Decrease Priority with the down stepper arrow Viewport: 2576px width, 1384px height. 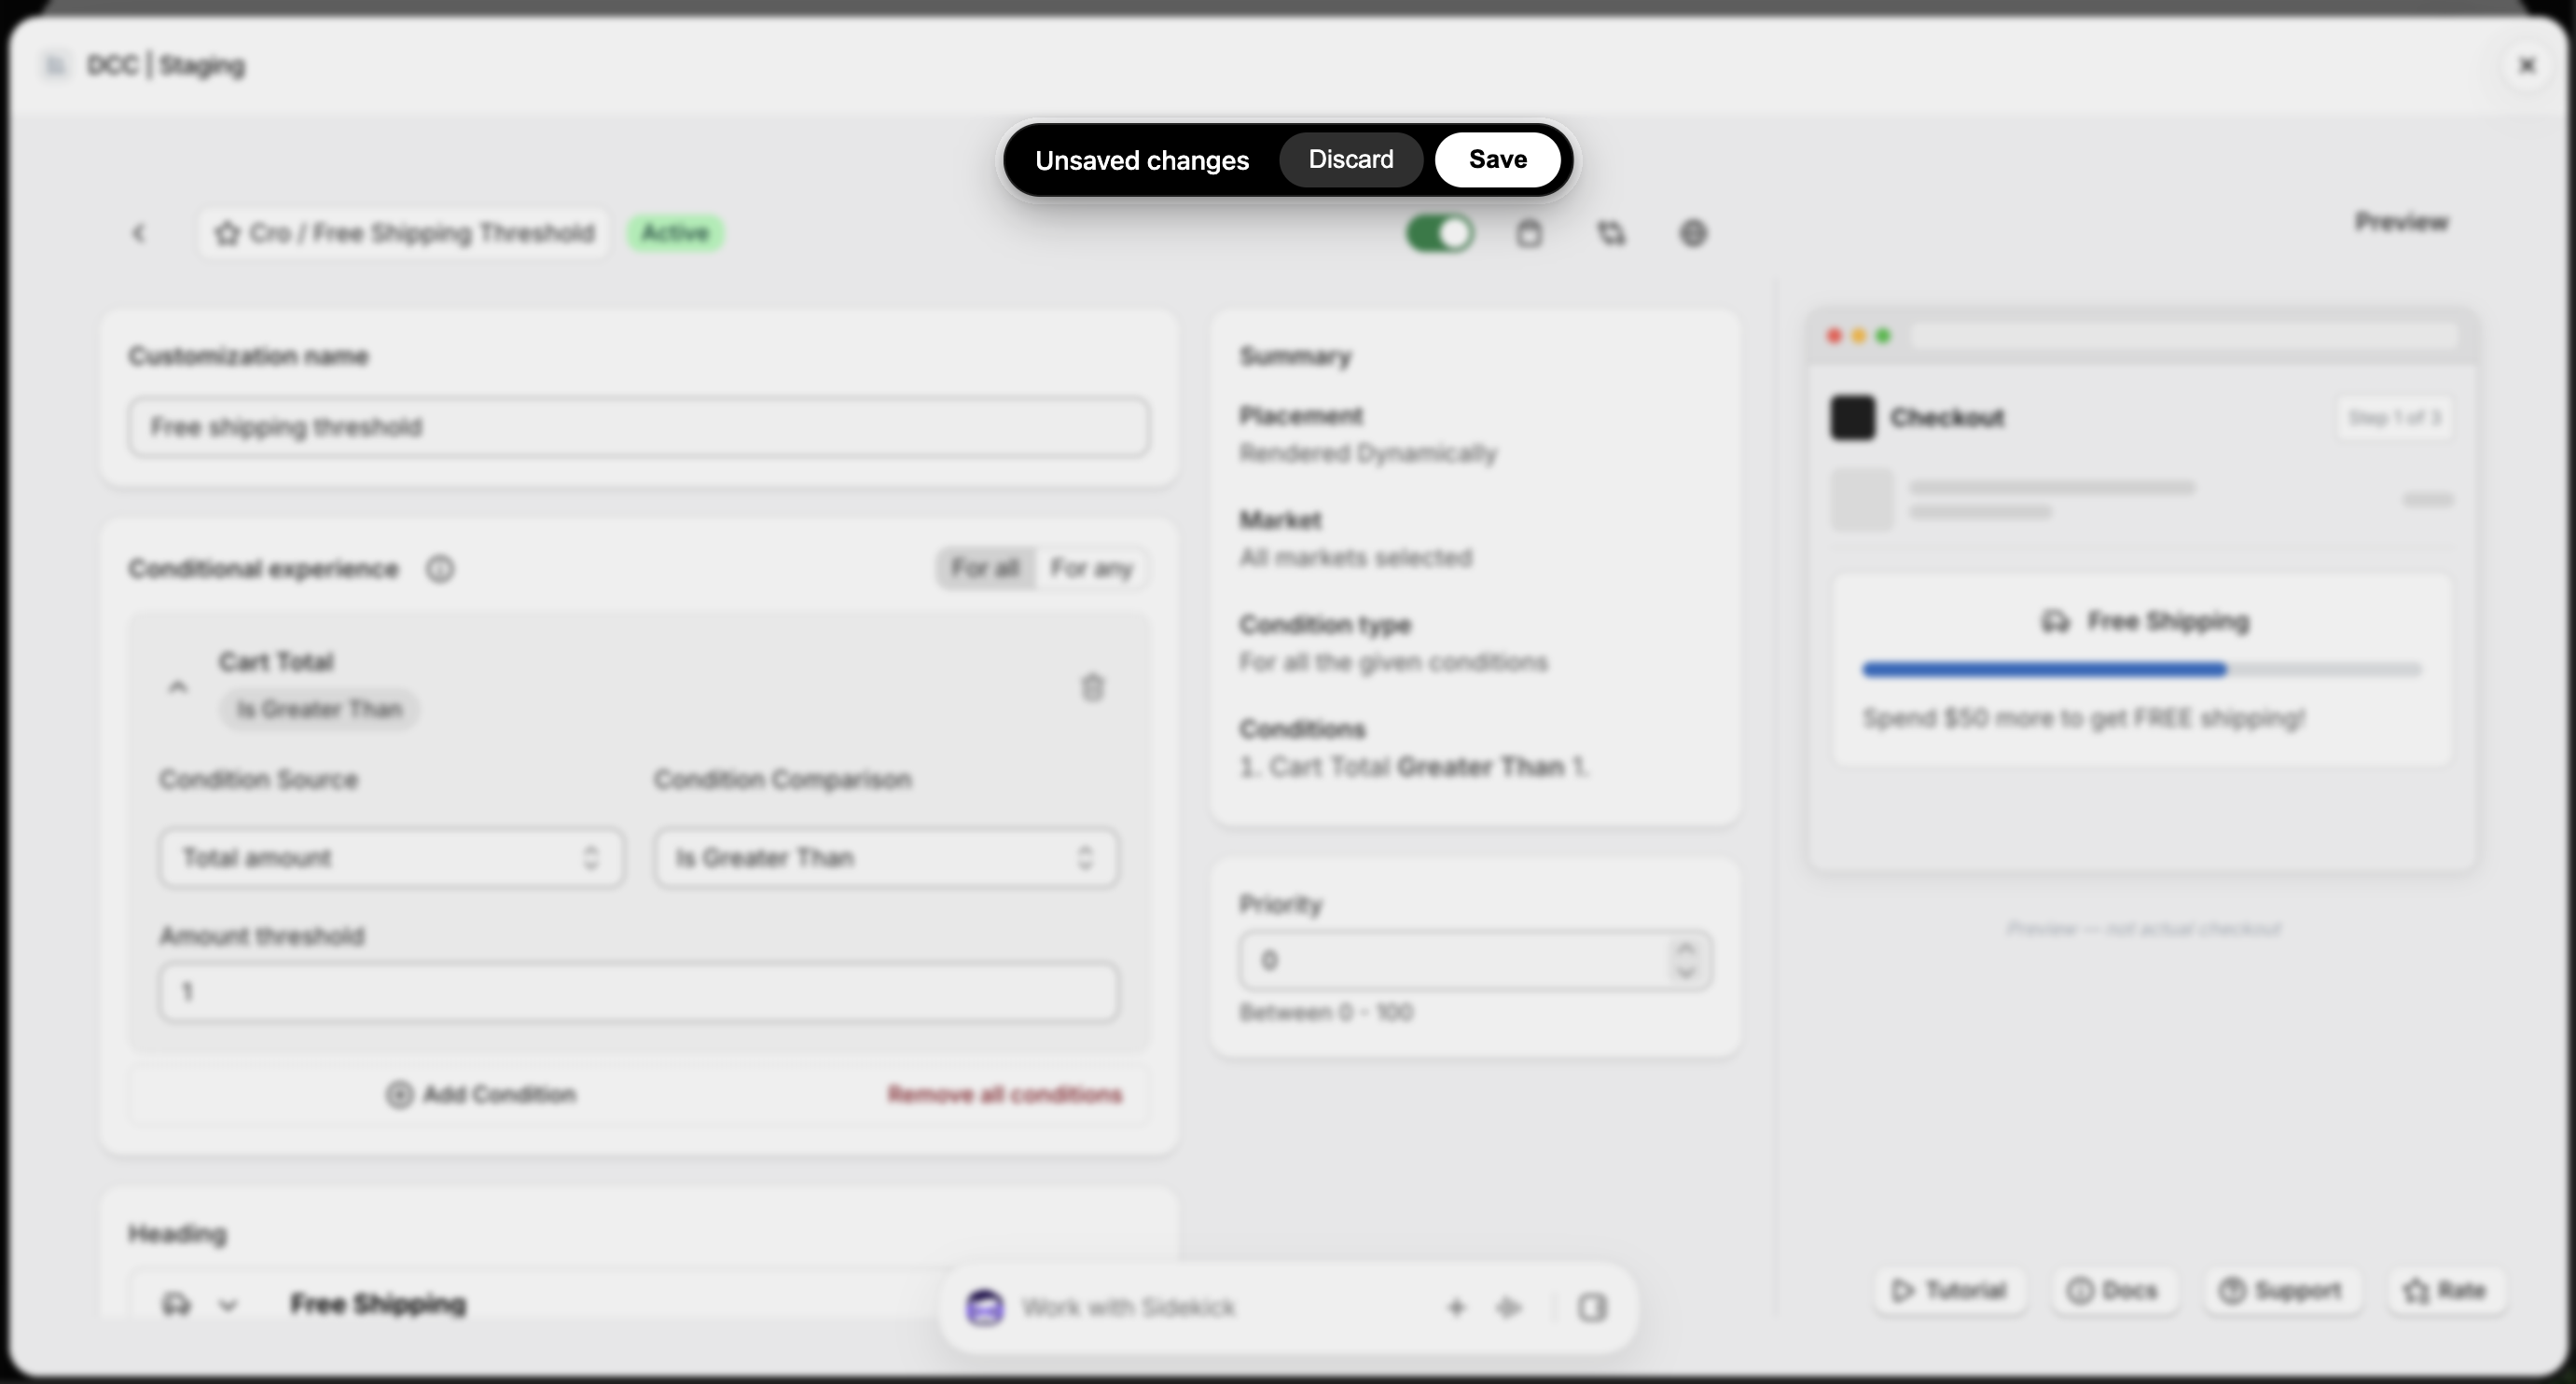[x=1687, y=973]
